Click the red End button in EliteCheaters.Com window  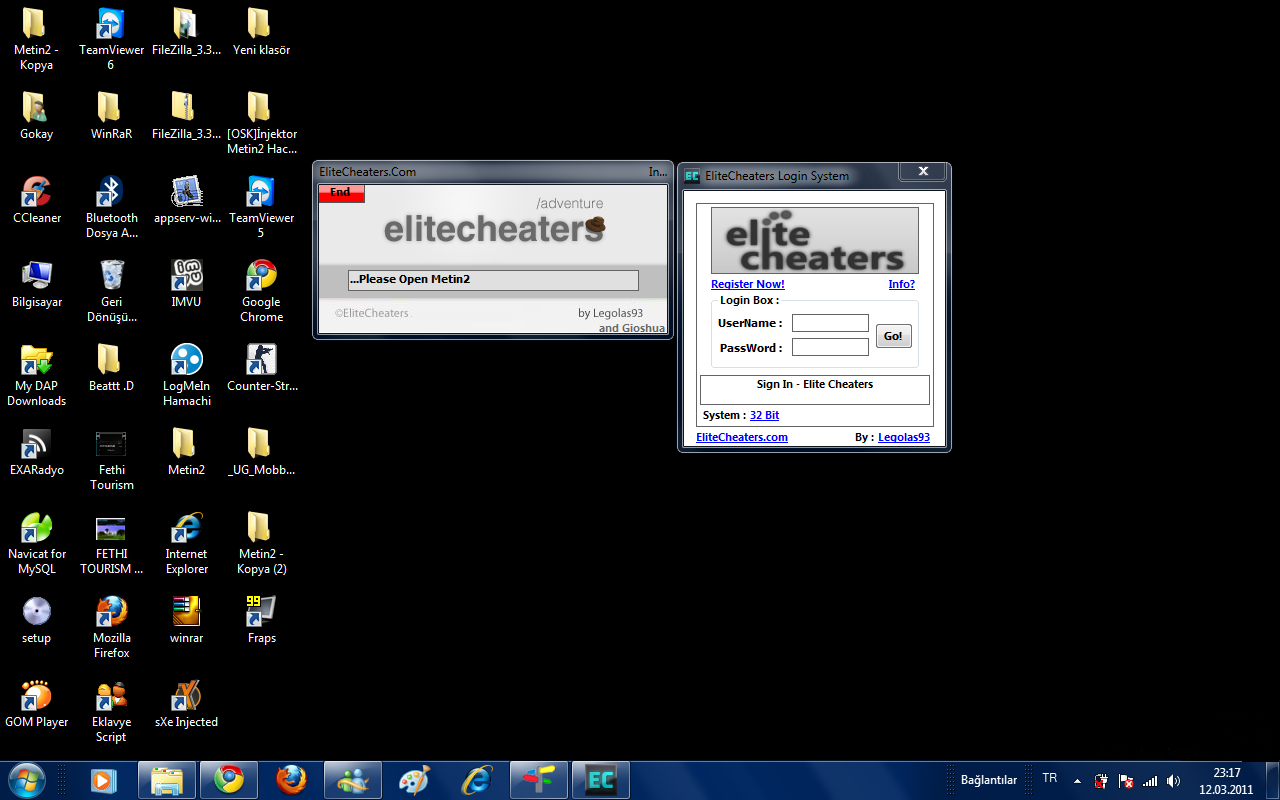point(341,193)
